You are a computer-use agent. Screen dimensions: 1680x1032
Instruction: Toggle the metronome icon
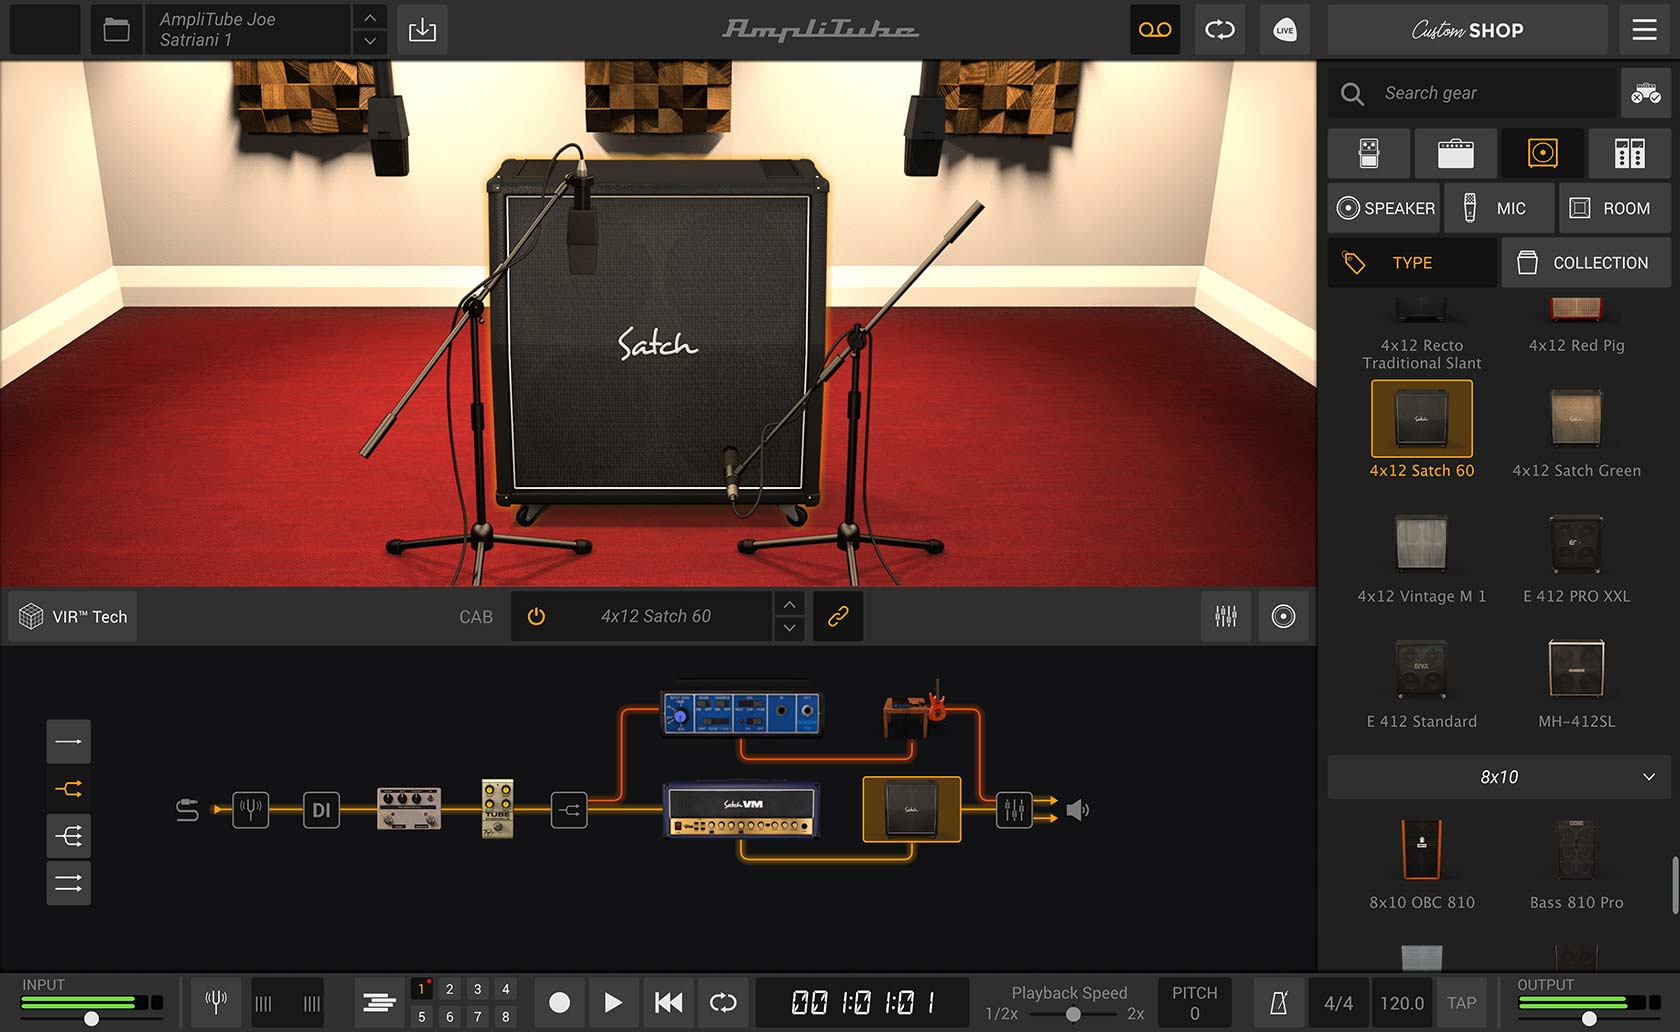click(1278, 1002)
